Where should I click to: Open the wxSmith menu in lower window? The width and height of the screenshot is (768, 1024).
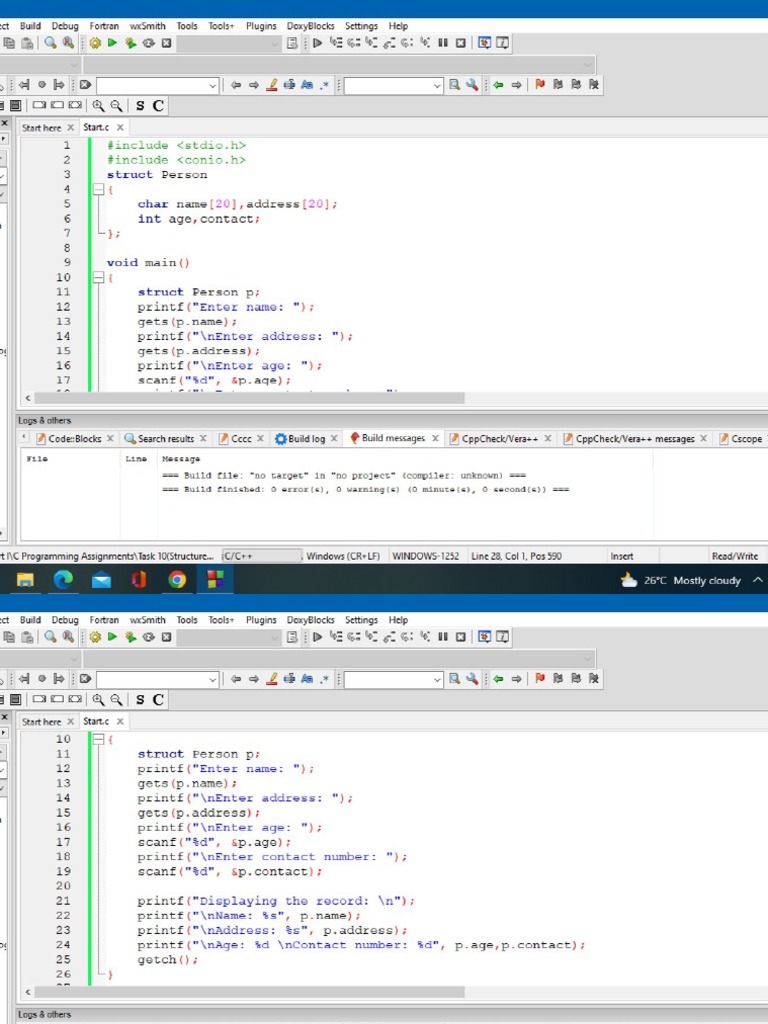(x=148, y=620)
